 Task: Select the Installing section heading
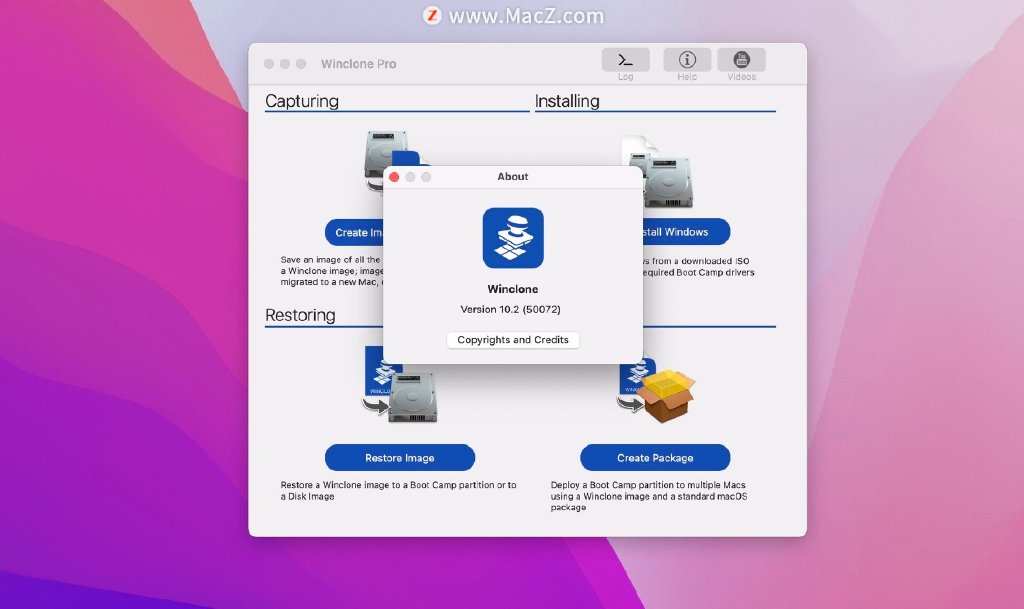[x=566, y=100]
